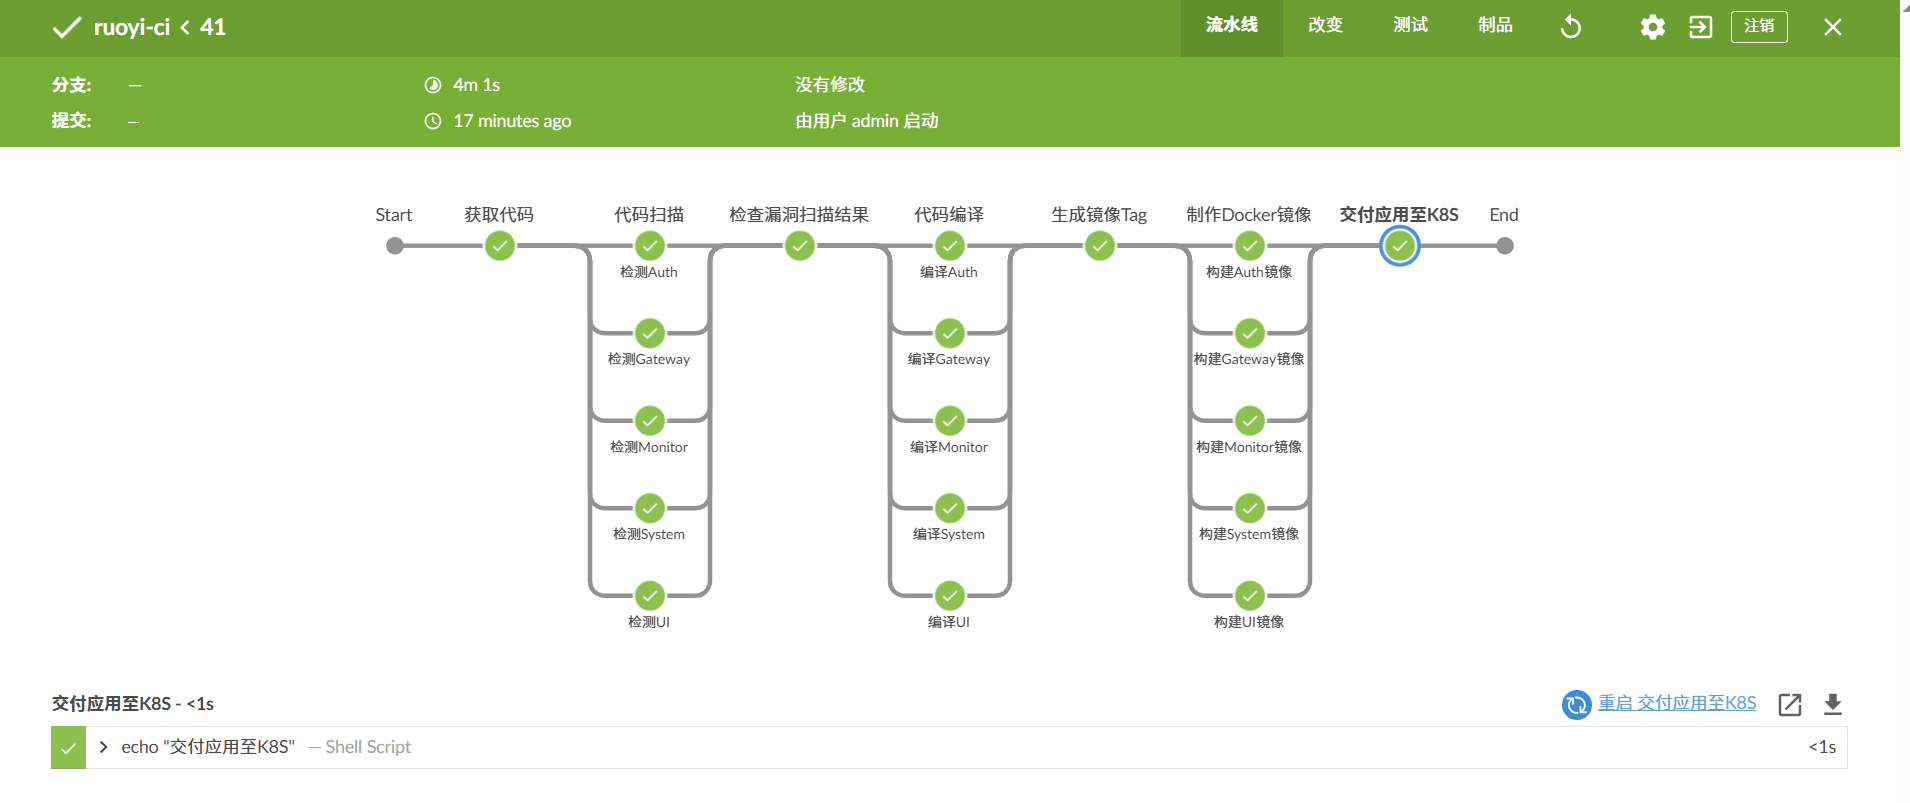Image resolution: width=1910 pixels, height=803 pixels.
Task: Click the 编译Monitor stage node
Action: click(950, 421)
